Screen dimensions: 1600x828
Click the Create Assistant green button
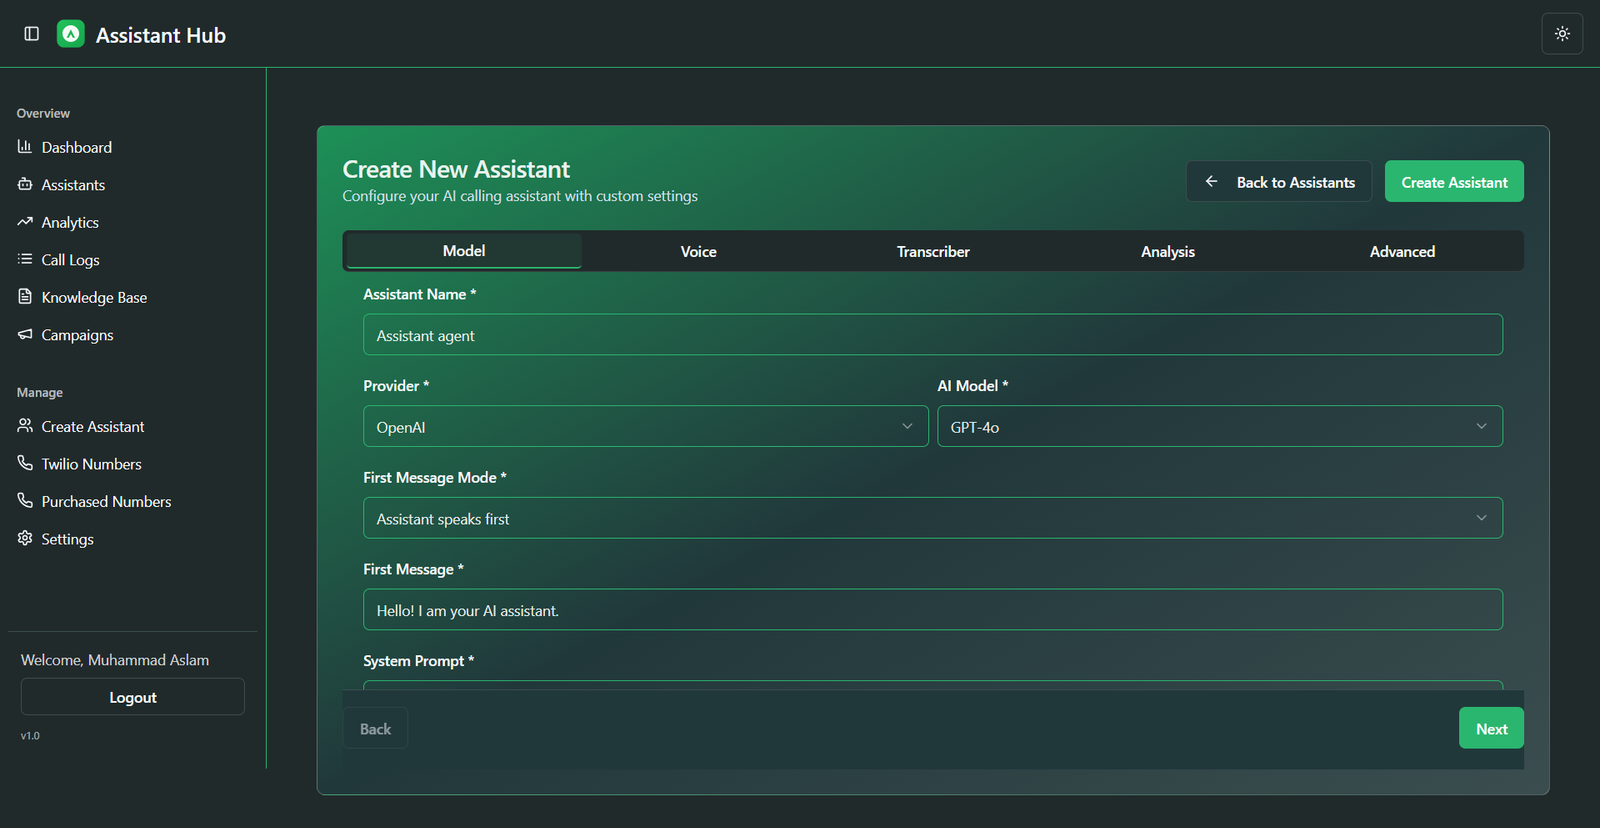click(1454, 182)
